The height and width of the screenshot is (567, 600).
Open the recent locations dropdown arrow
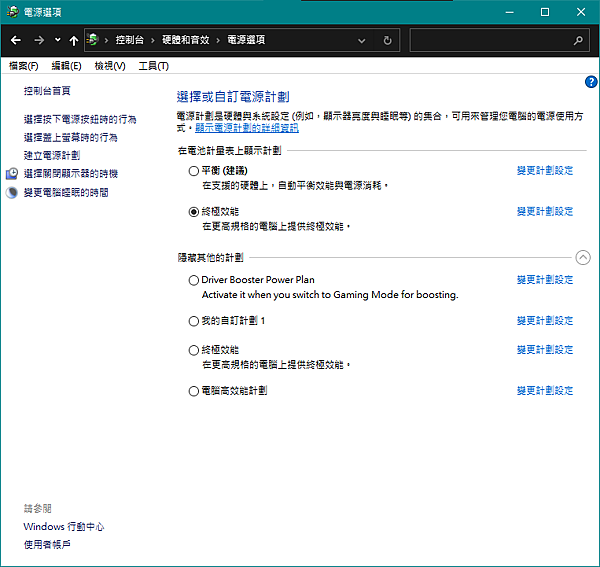click(x=57, y=39)
